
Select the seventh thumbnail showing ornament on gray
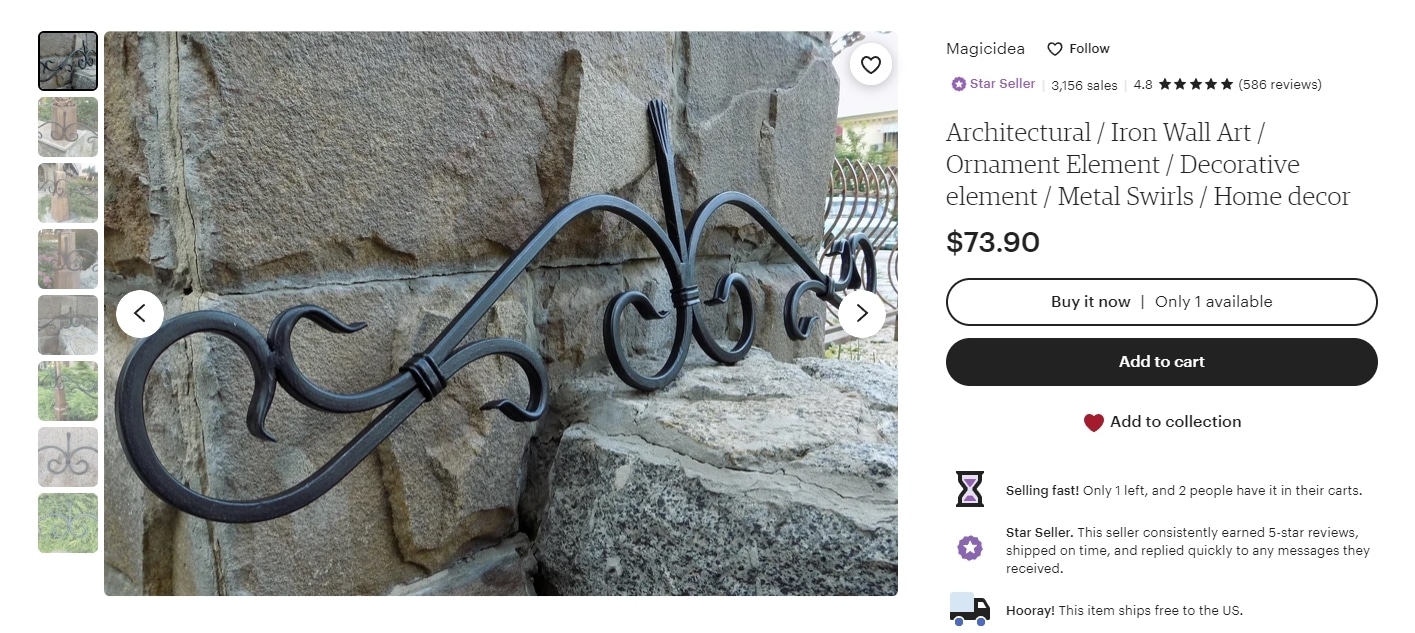point(68,457)
